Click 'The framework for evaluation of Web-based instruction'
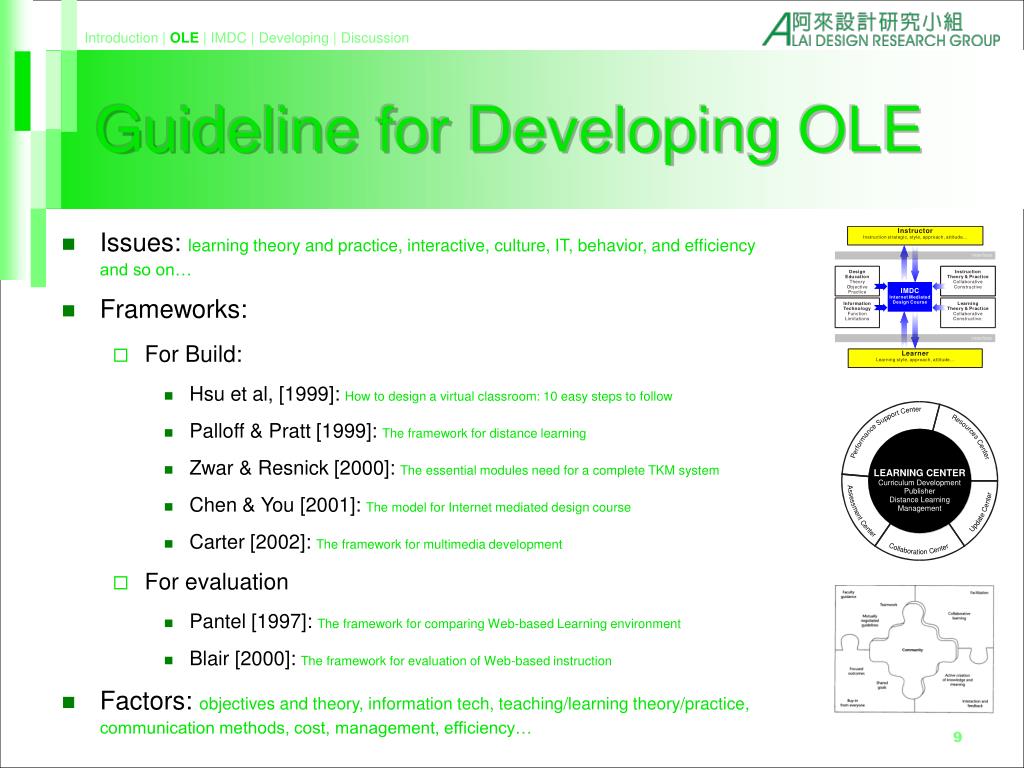The image size is (1024, 768). coord(456,661)
